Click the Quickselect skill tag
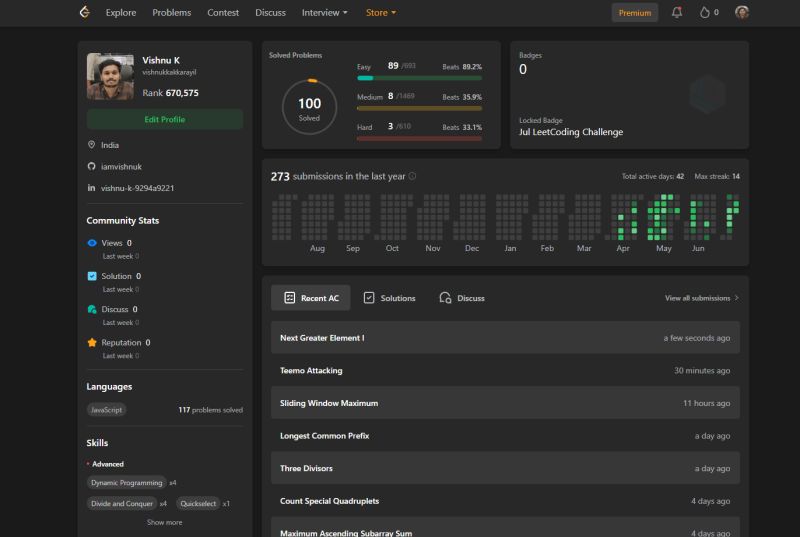This screenshot has height=537, width=800. 198,503
